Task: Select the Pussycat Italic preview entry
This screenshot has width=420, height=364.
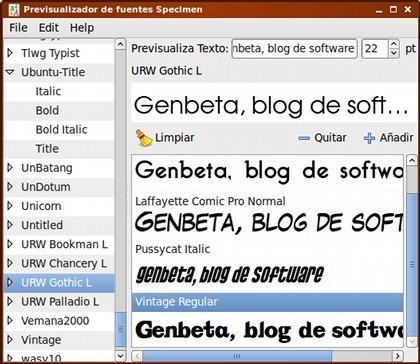Action: coord(173,249)
